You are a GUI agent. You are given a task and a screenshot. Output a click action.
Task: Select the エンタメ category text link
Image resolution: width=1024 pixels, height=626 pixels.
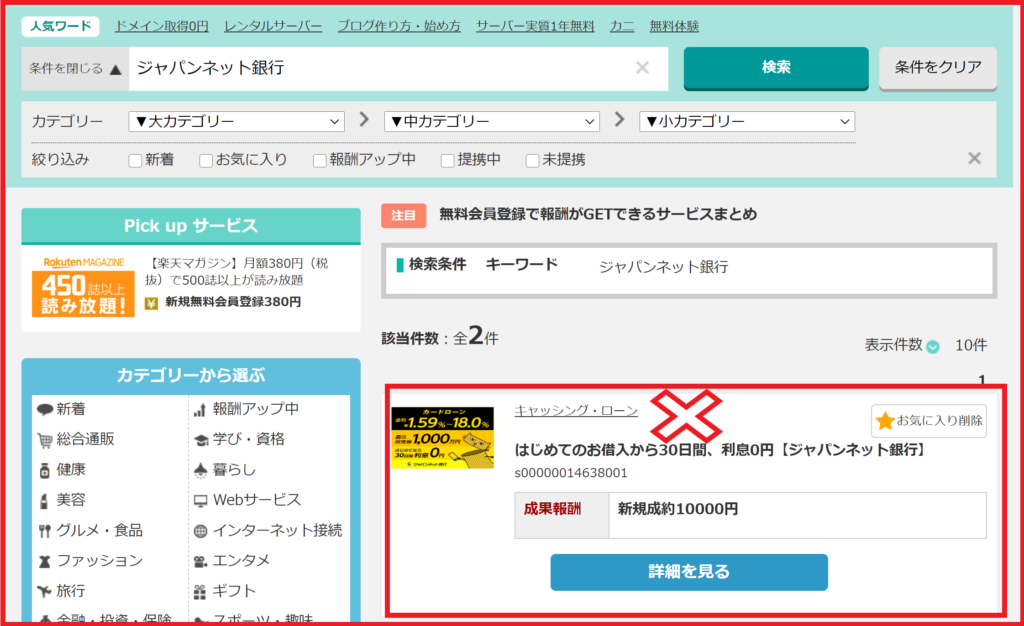(241, 561)
